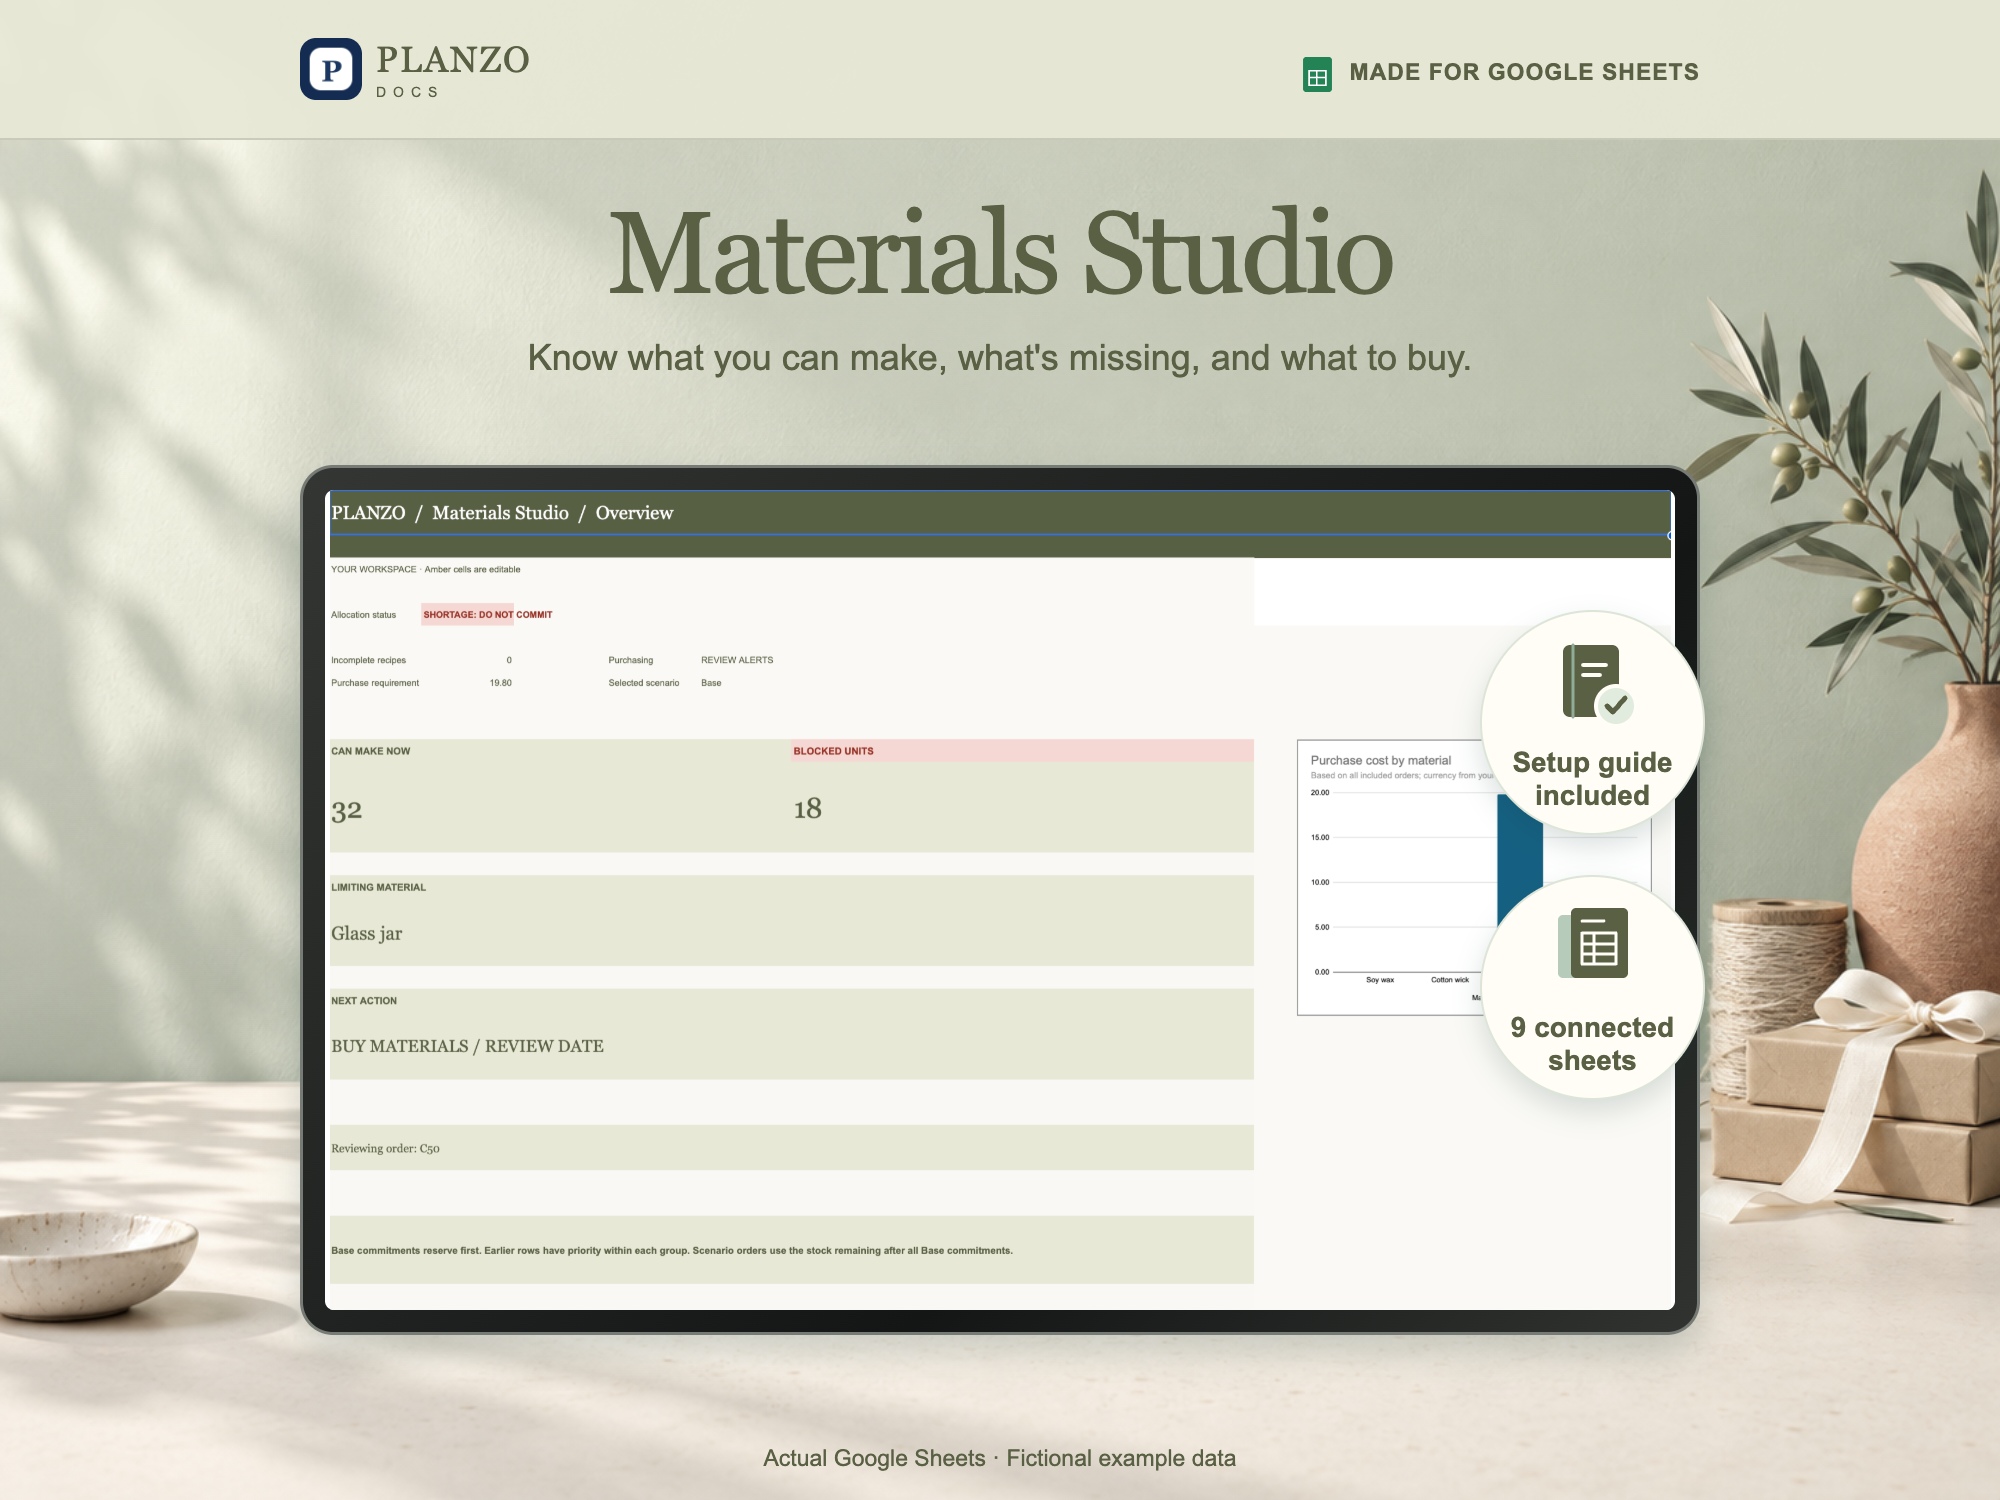Click the 'BLOCKED UNITS' header cell
2000x1500 pixels.
pyautogui.click(x=1022, y=751)
